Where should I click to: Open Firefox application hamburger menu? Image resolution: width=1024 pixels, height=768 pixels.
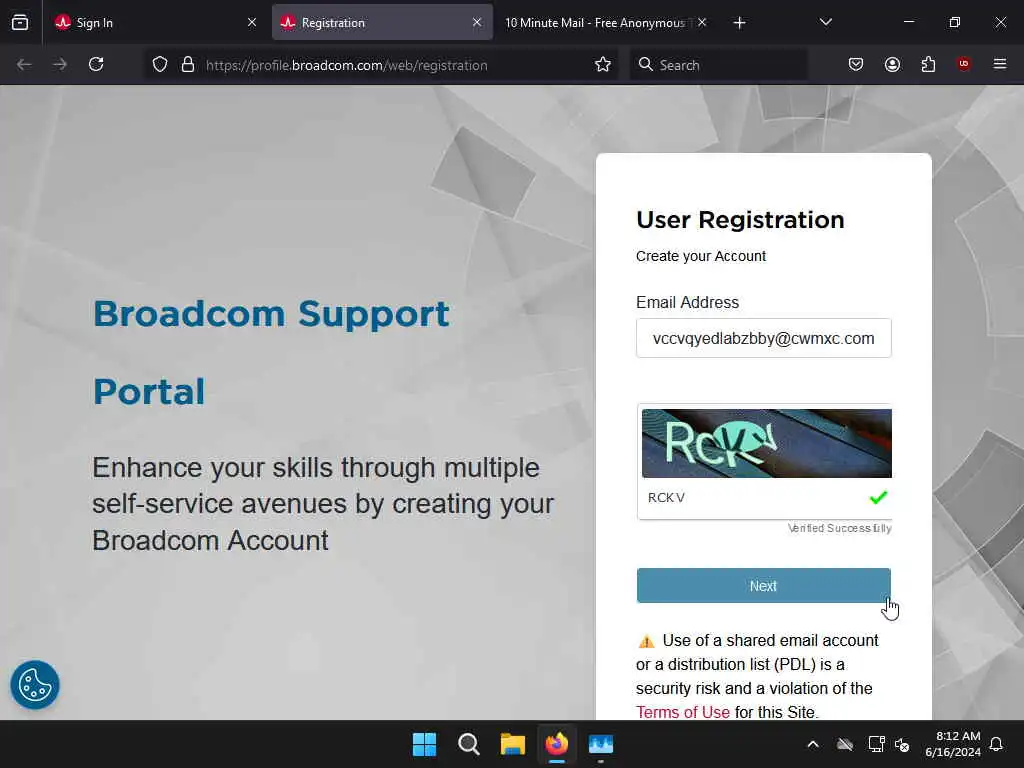pyautogui.click(x=1000, y=64)
